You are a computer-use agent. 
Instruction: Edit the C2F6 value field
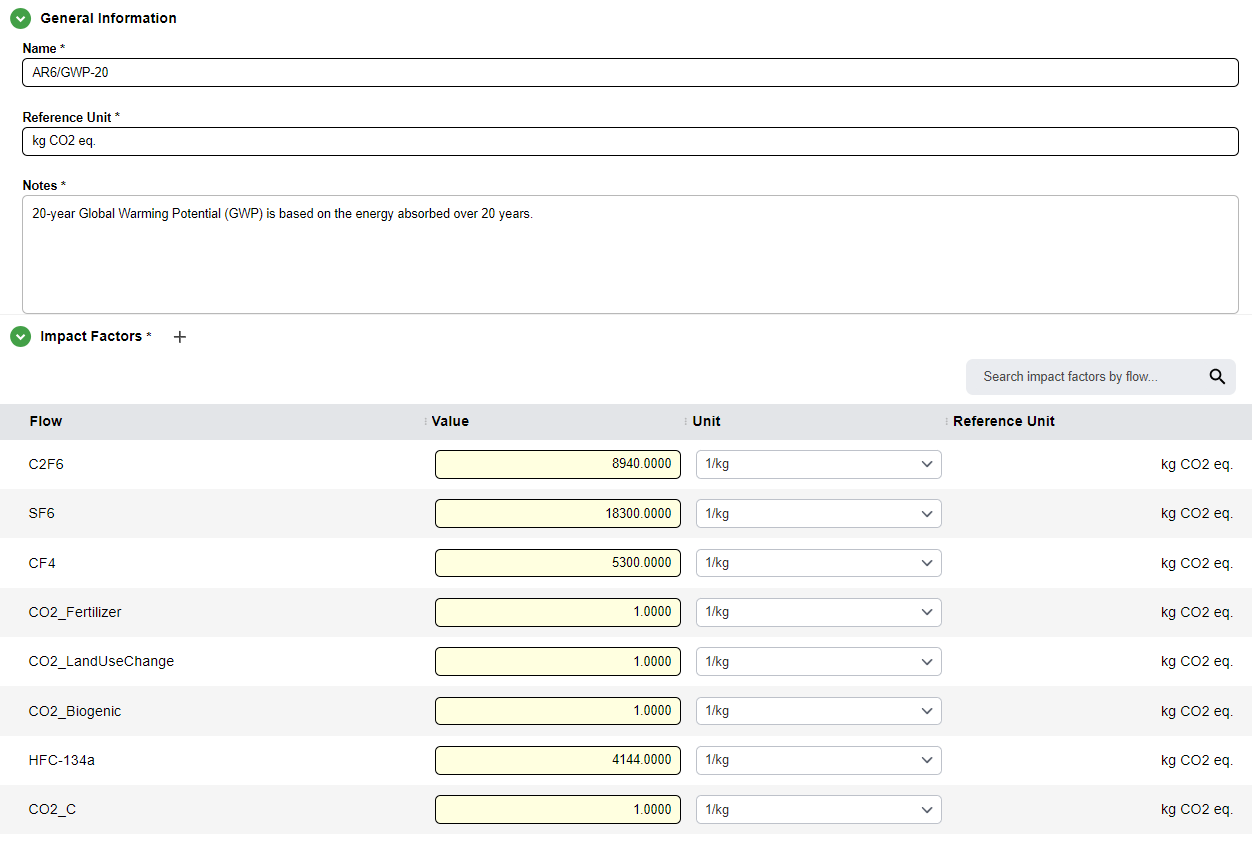coord(558,464)
